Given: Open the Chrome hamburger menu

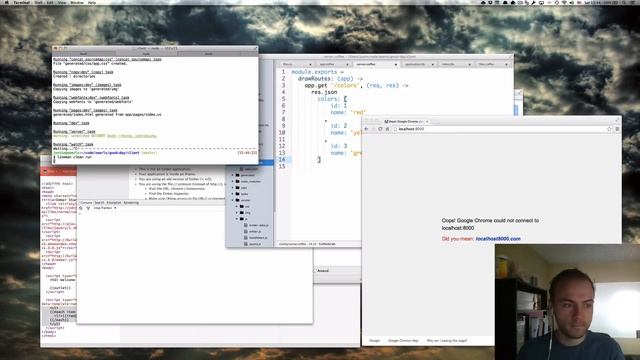Looking at the screenshot, I should (x=617, y=129).
